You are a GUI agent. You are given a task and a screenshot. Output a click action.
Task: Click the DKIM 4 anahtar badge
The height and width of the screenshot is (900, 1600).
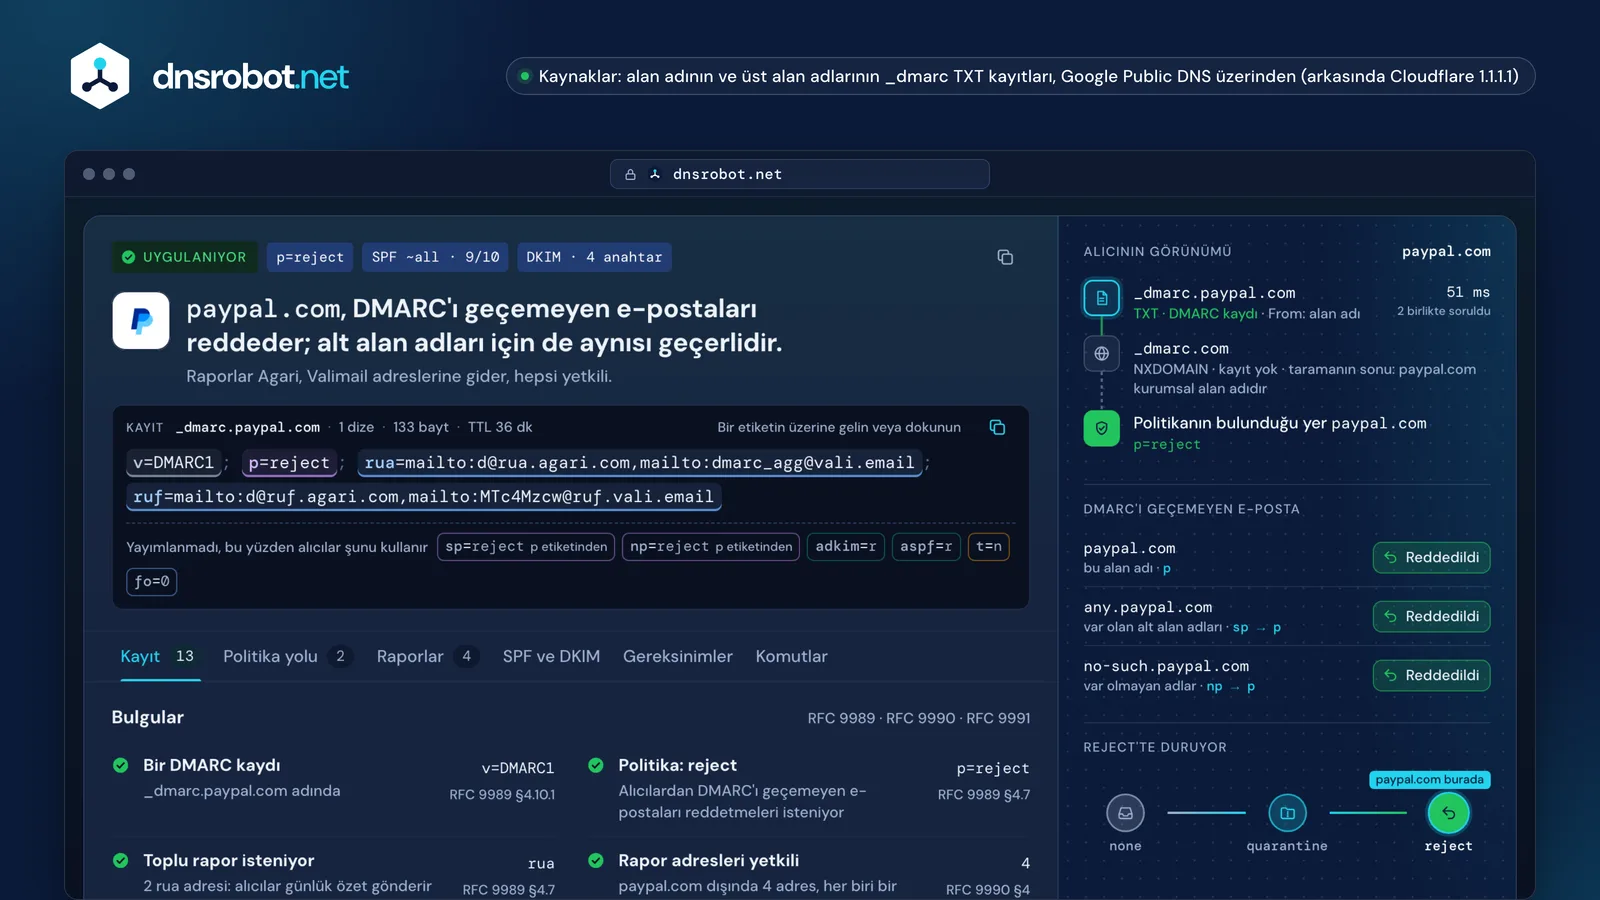click(x=594, y=257)
